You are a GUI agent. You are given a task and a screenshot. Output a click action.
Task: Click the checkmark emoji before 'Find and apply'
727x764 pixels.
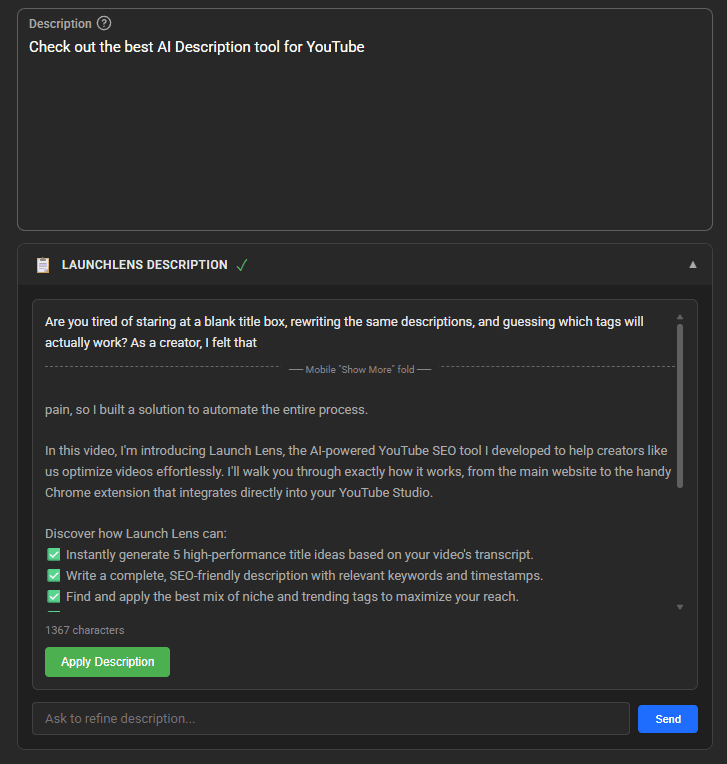54,596
